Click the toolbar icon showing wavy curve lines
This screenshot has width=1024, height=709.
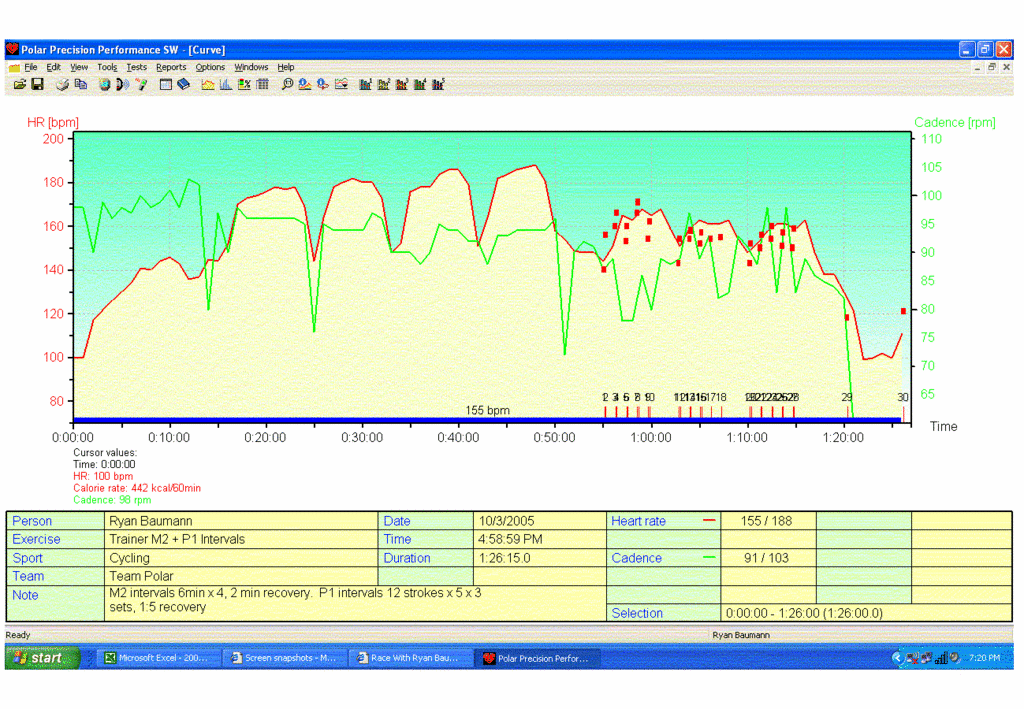341,84
